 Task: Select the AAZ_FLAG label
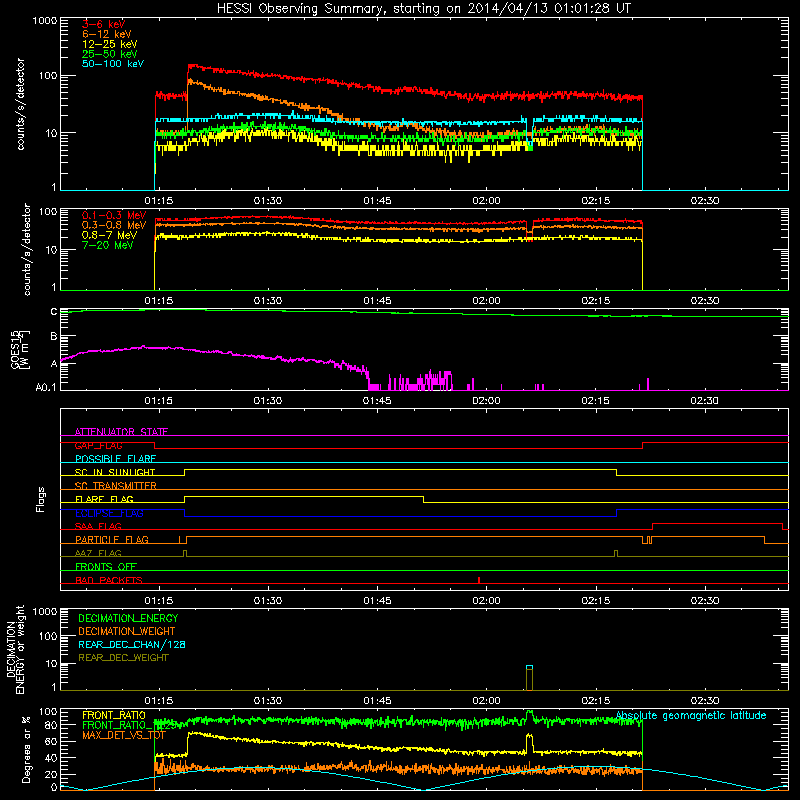98,553
